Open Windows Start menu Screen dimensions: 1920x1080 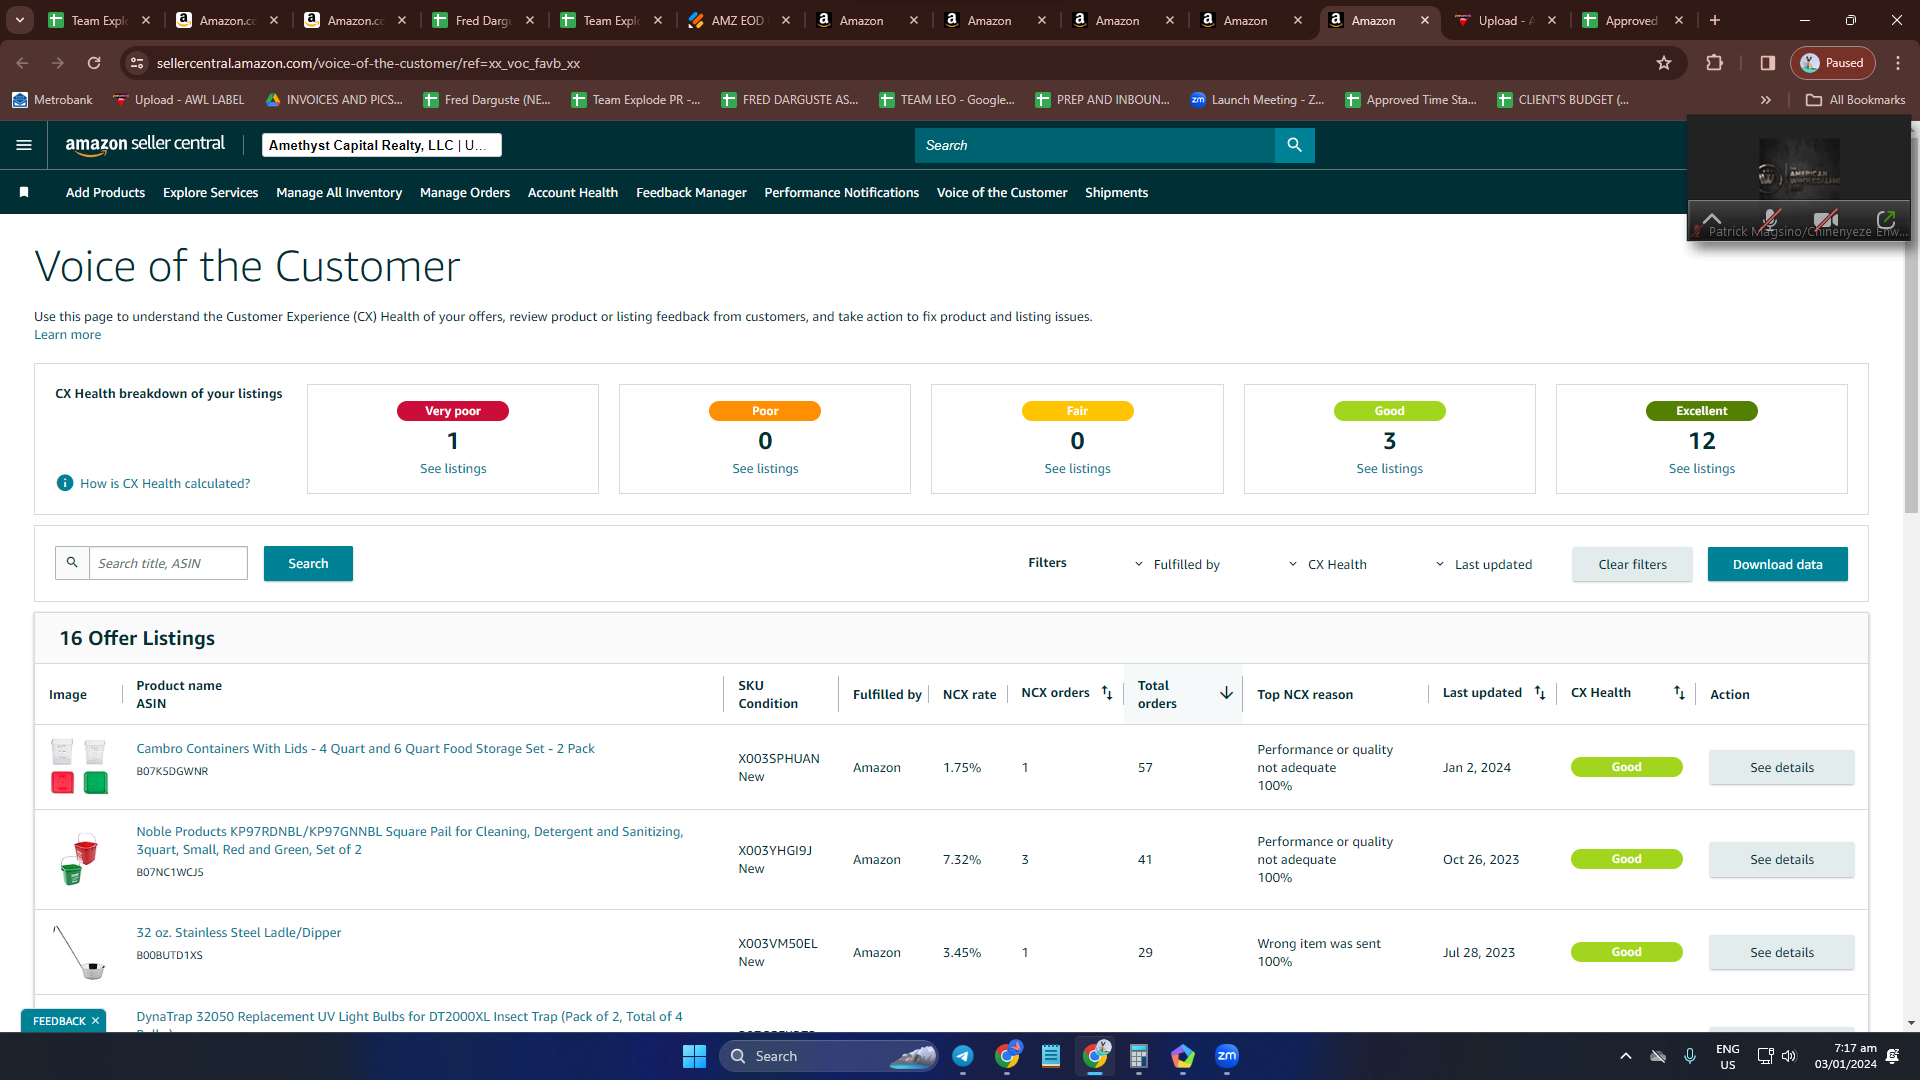[x=694, y=1056]
